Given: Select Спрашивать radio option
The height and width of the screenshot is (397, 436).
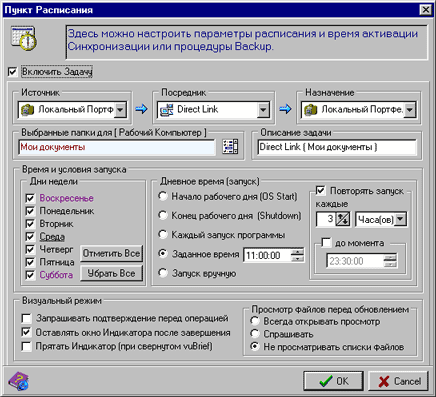Looking at the screenshot, I should 255,334.
